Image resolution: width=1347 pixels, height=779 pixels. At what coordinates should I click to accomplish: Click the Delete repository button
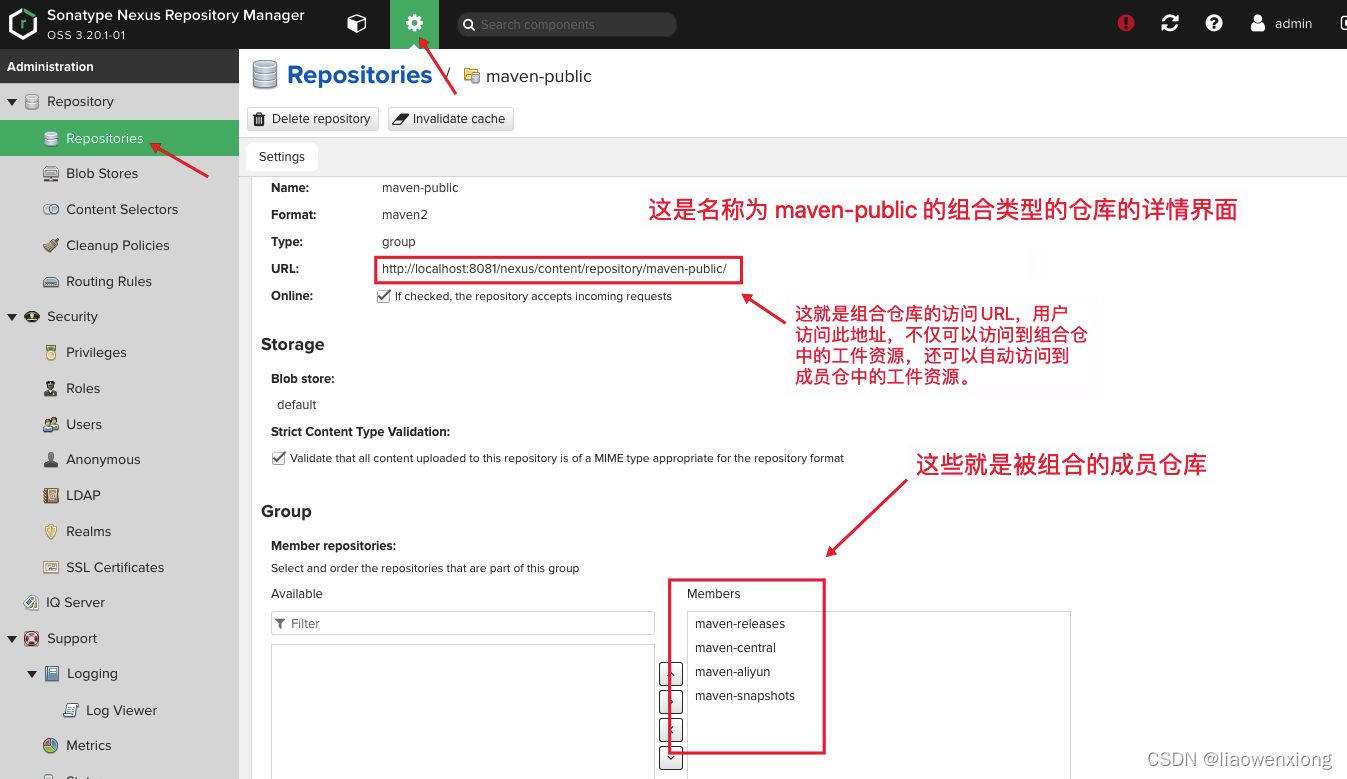(x=312, y=119)
